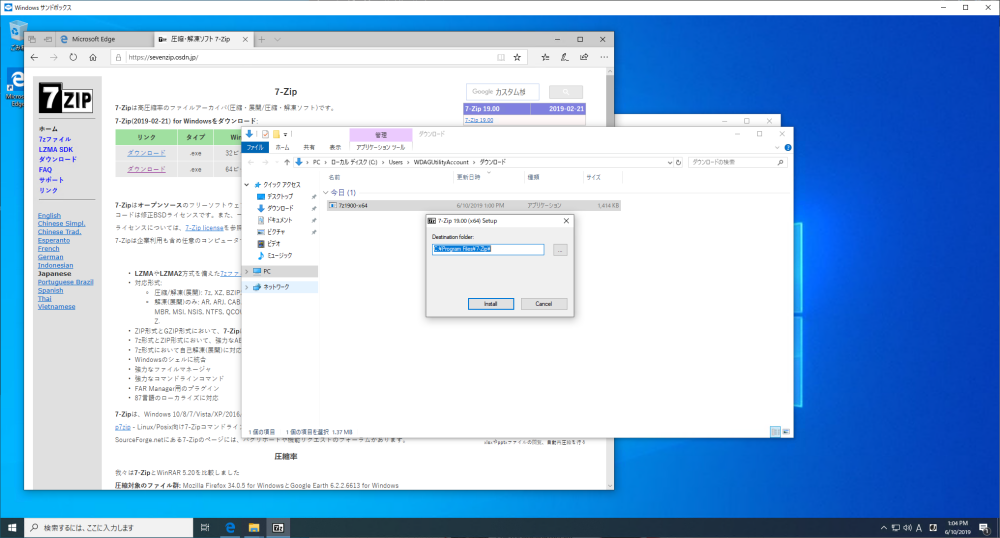Click Explorer's help question mark icon
This screenshot has height=538, width=1000.
[x=788, y=147]
